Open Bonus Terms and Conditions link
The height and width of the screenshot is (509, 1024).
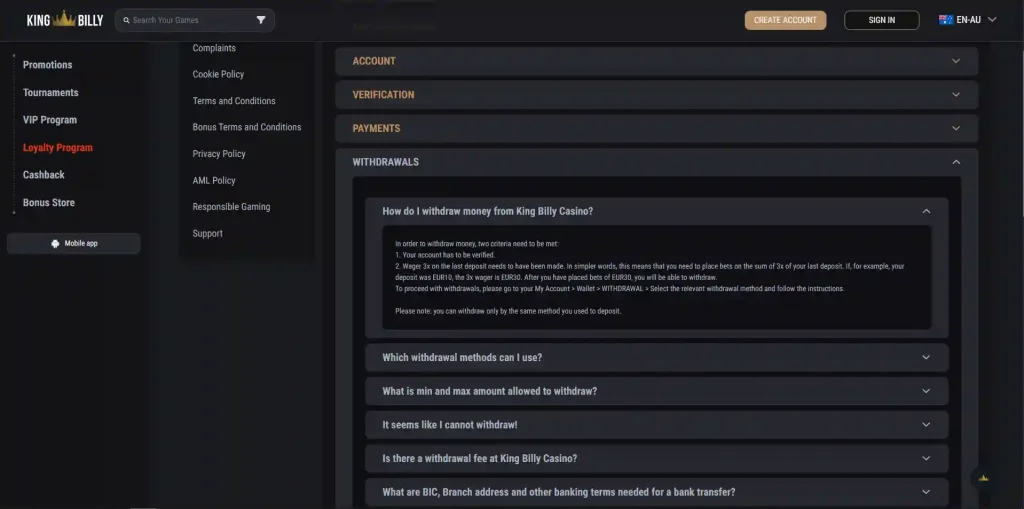point(247,127)
